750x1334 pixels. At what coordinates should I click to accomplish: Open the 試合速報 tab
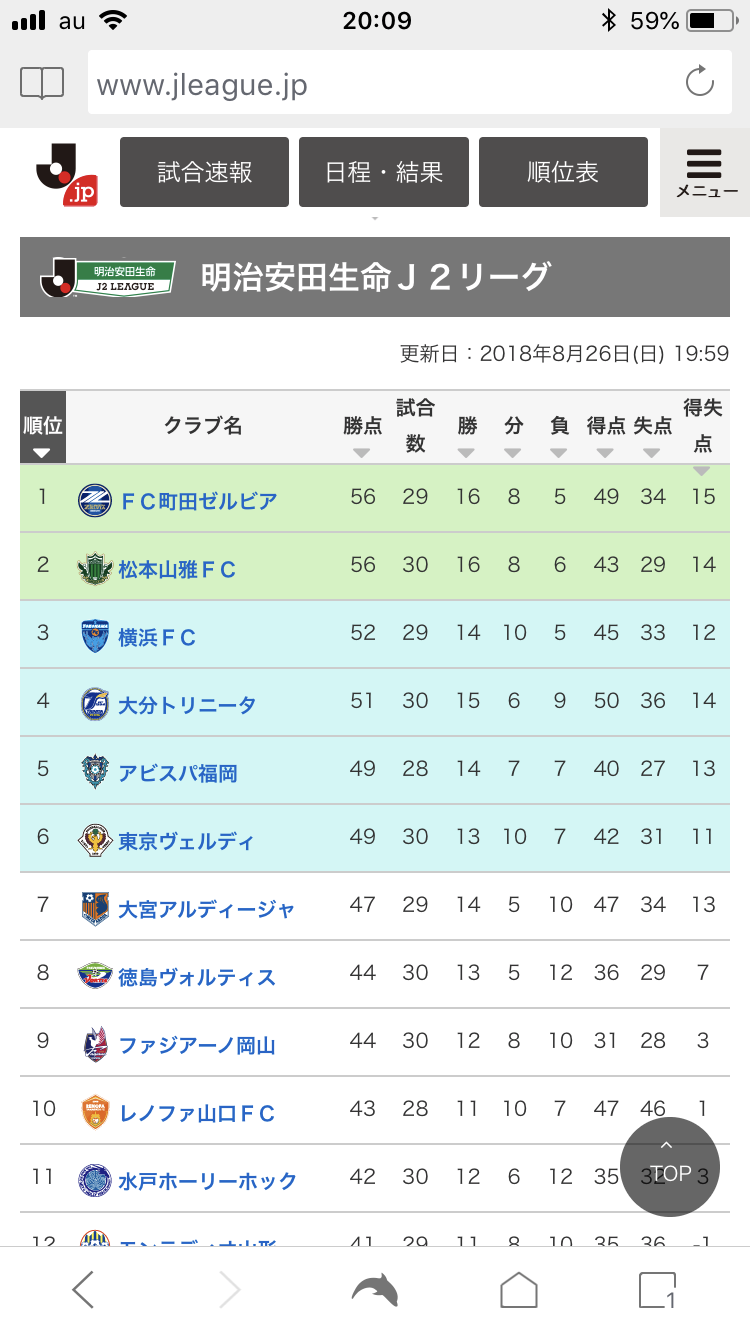[x=204, y=172]
